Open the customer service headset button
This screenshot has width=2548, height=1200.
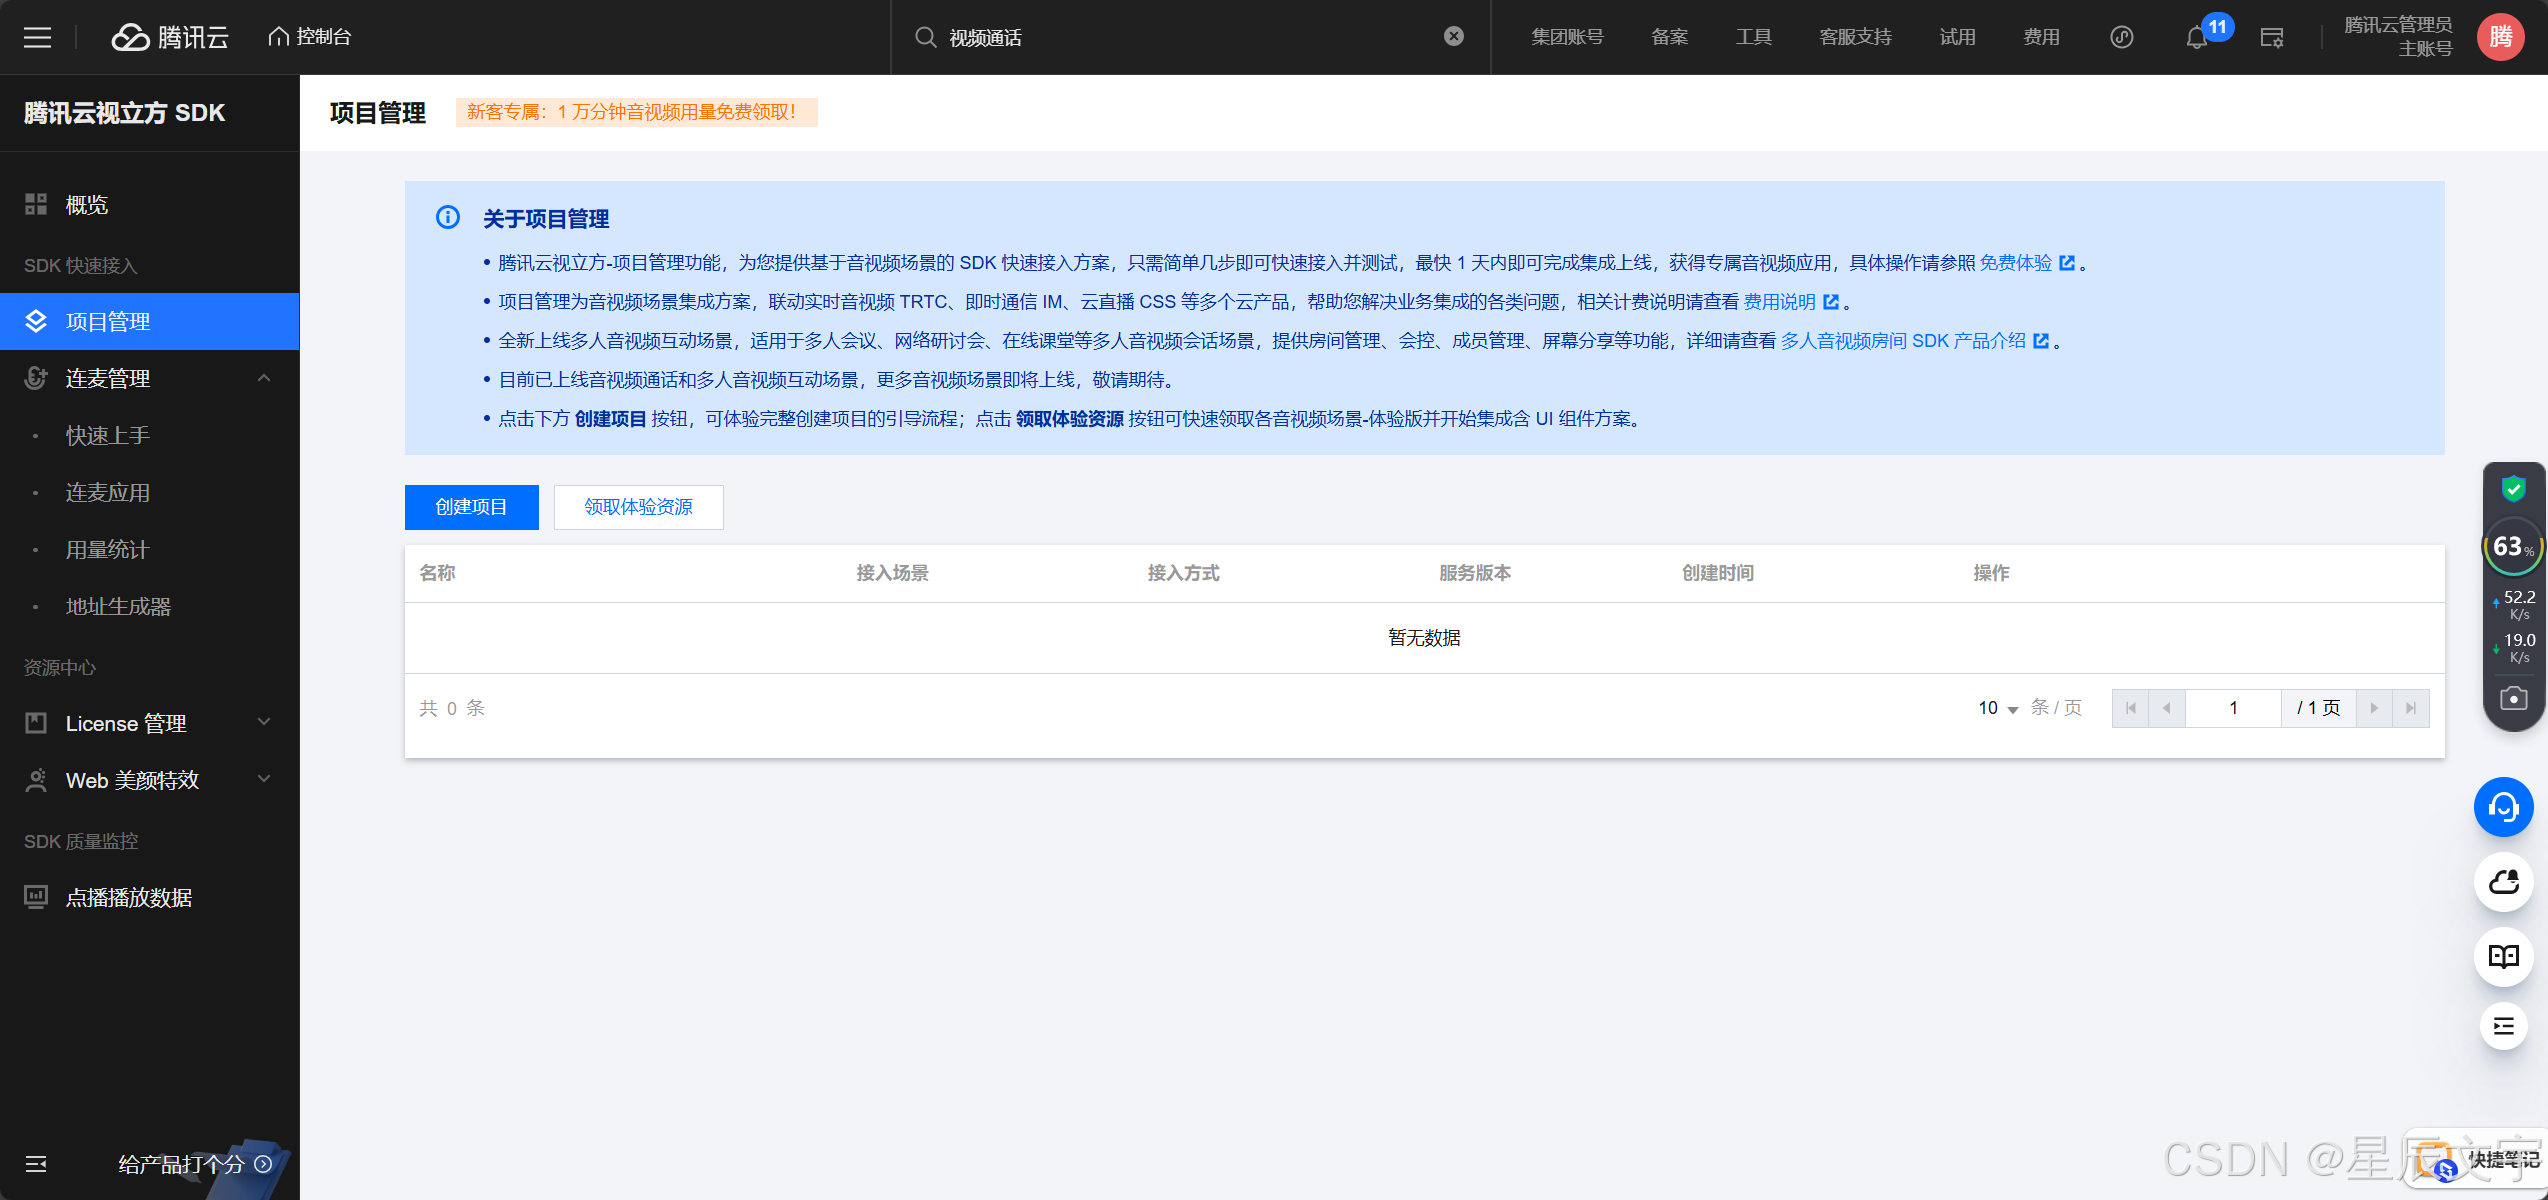coord(2503,807)
